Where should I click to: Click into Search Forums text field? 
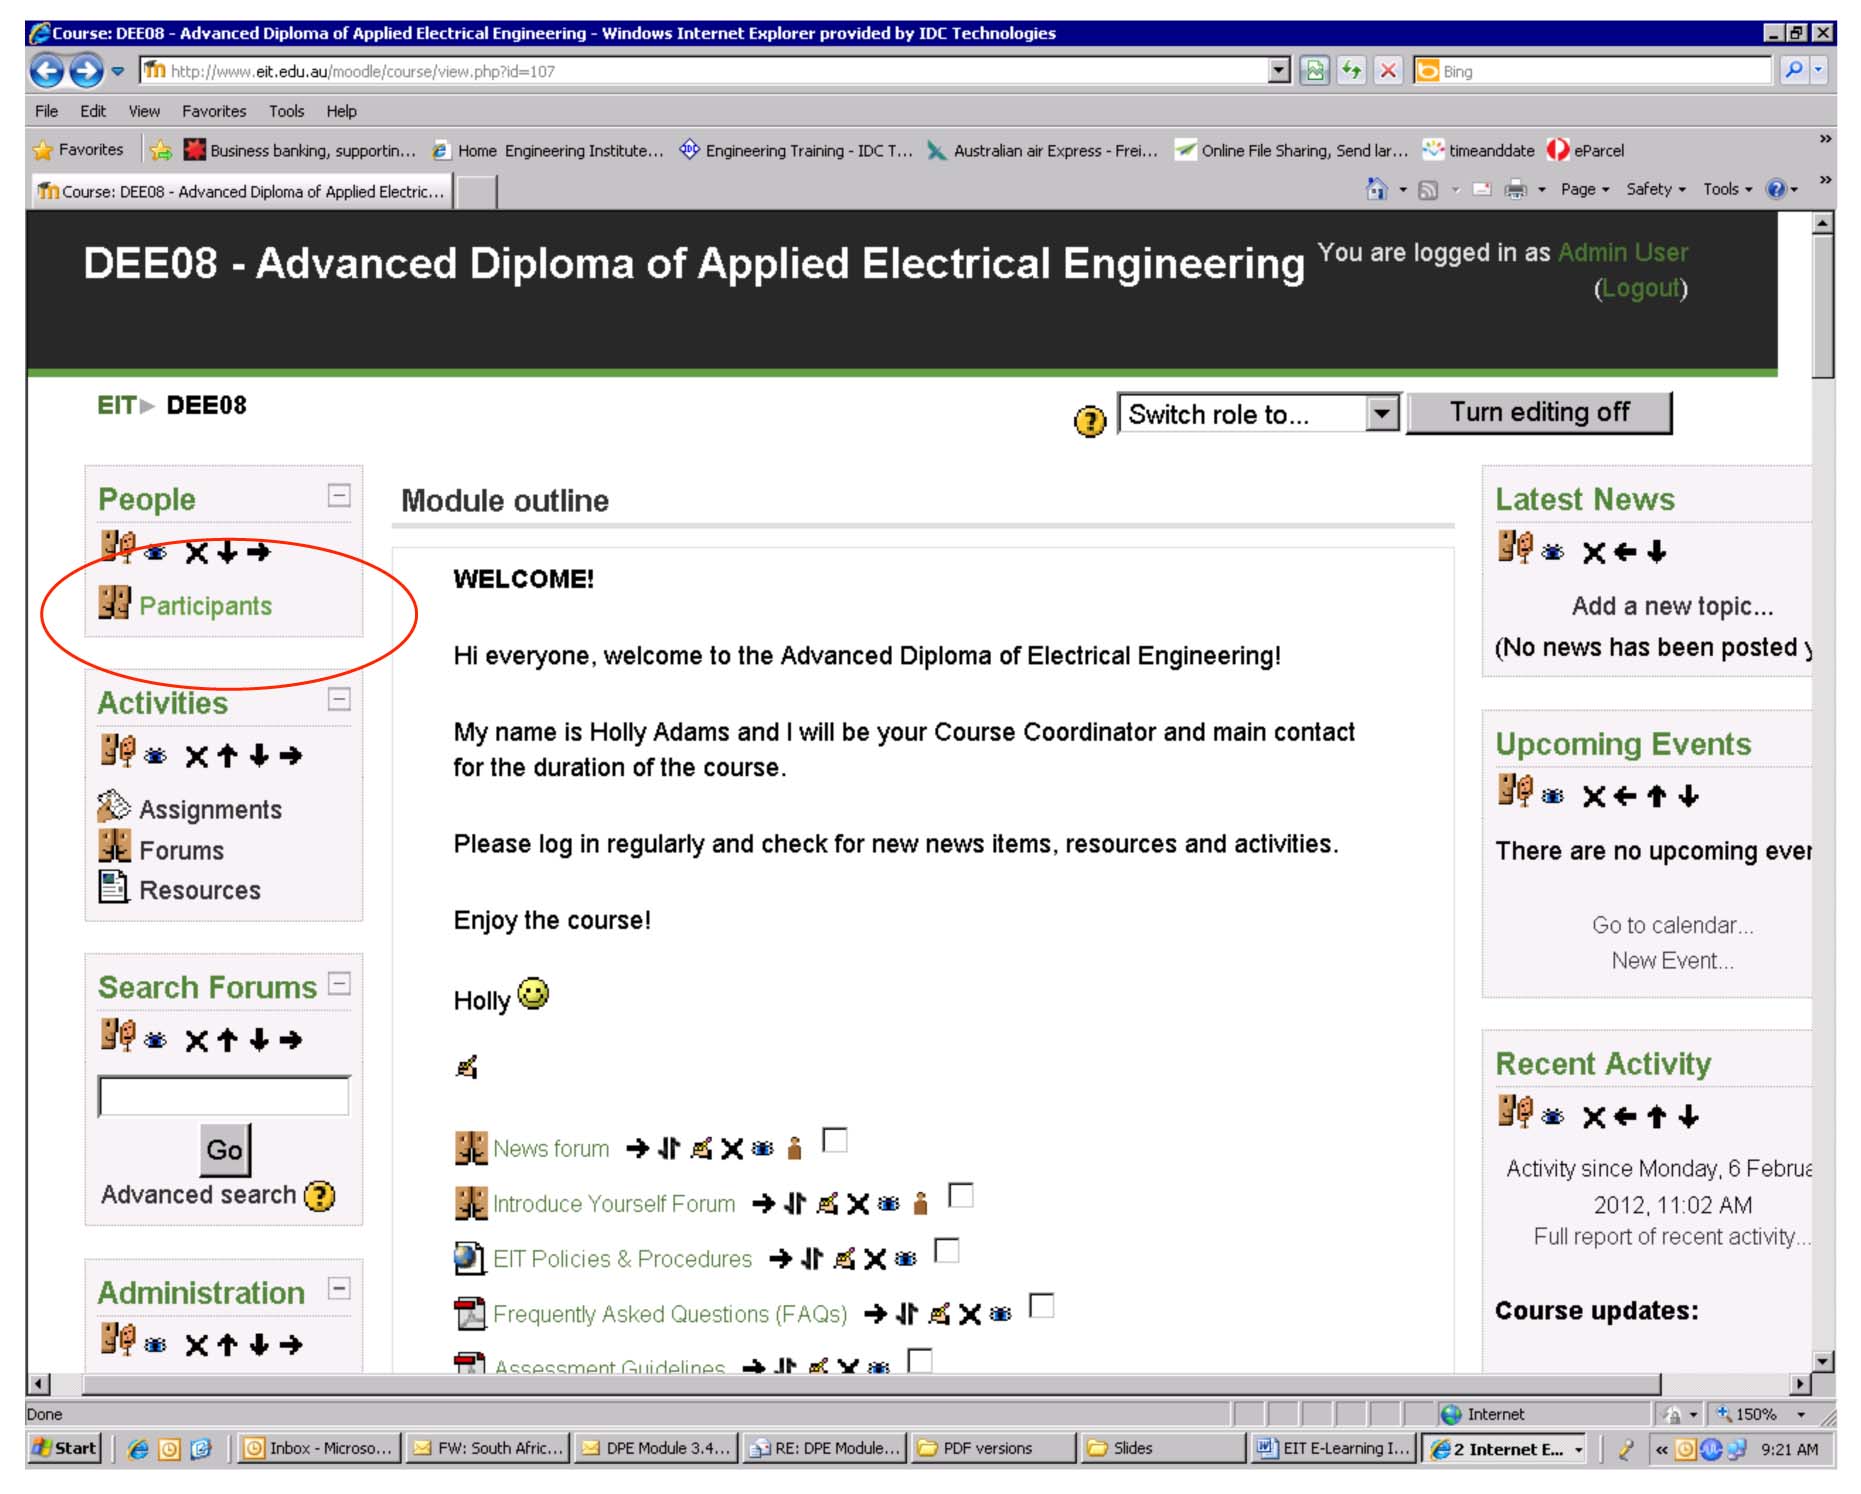tap(224, 1096)
